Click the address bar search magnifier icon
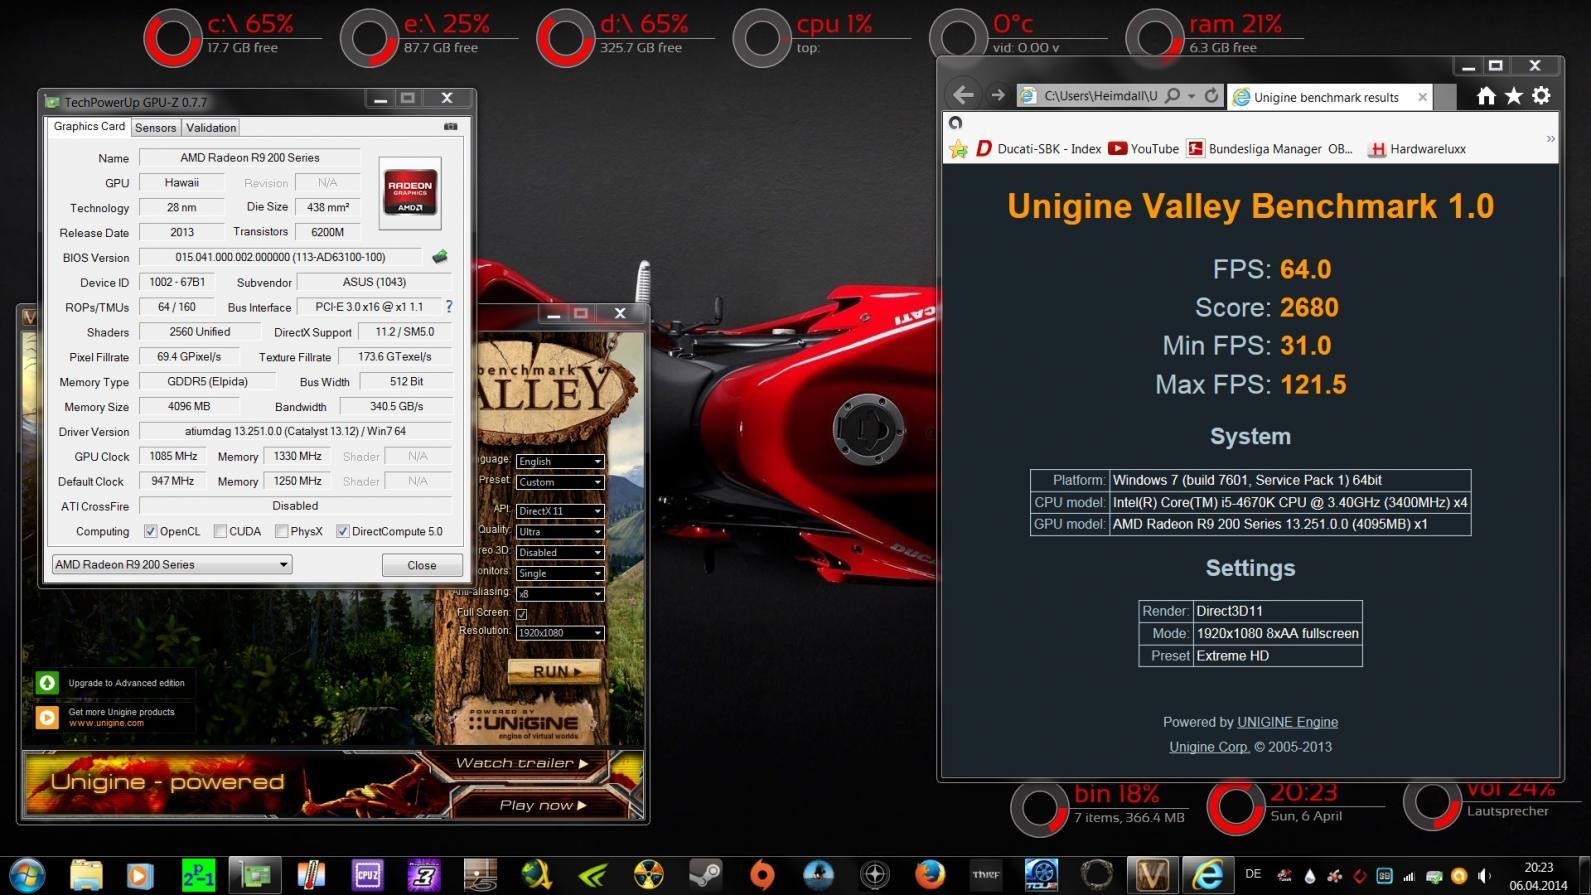This screenshot has width=1591, height=895. pyautogui.click(x=1172, y=96)
